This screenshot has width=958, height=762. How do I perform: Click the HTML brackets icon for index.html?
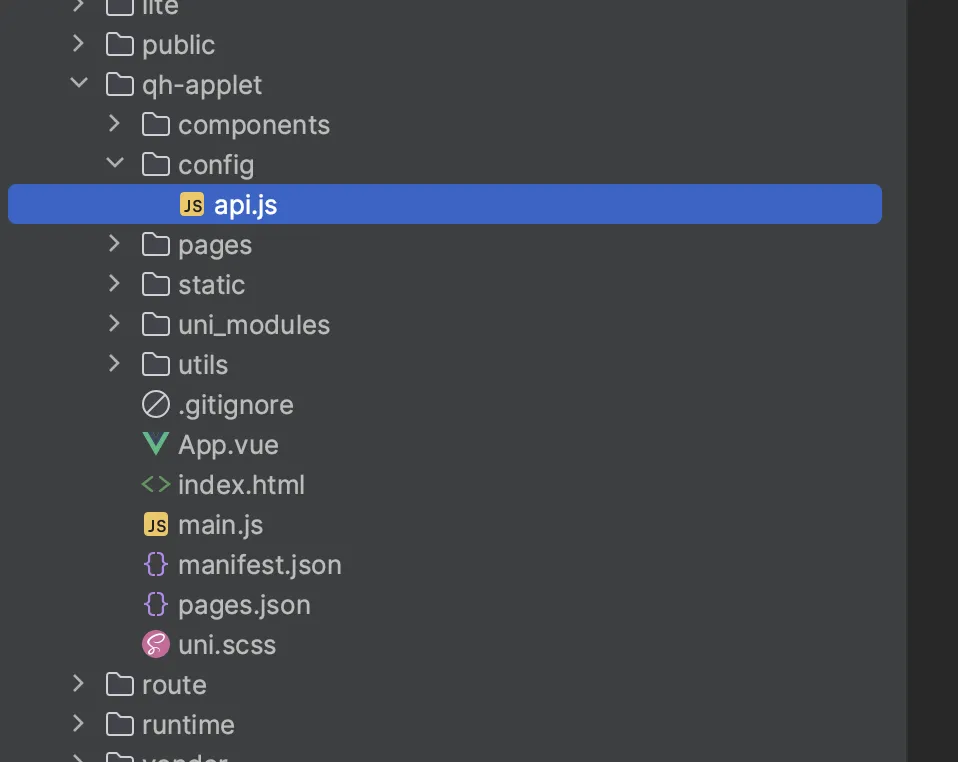155,485
